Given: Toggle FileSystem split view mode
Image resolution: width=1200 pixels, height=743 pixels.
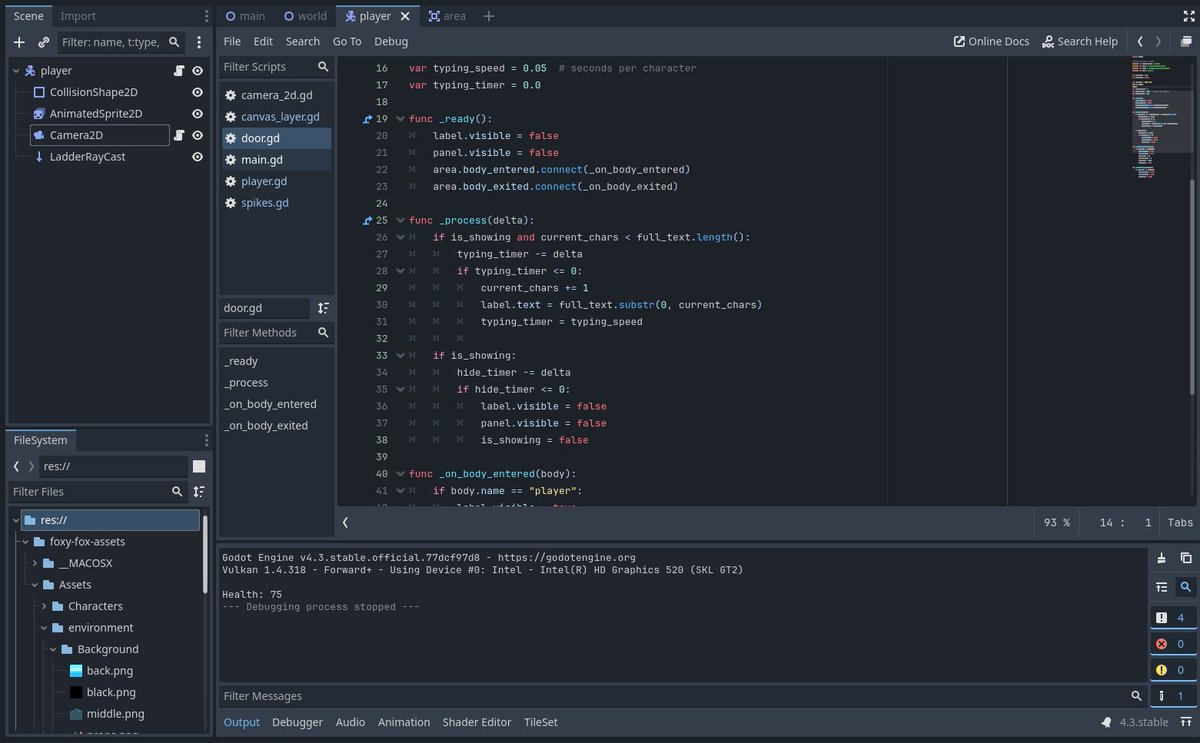Looking at the screenshot, I should pyautogui.click(x=199, y=467).
